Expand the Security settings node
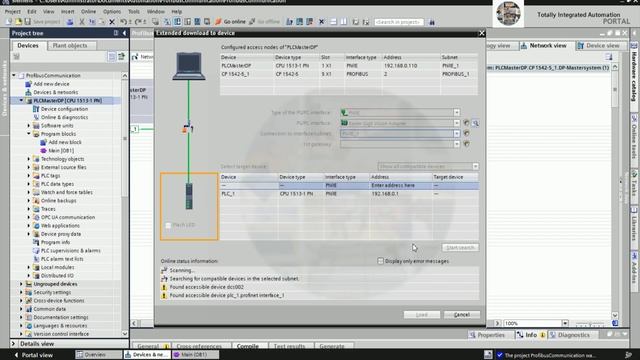This screenshot has width=640, height=360. (x=21, y=292)
